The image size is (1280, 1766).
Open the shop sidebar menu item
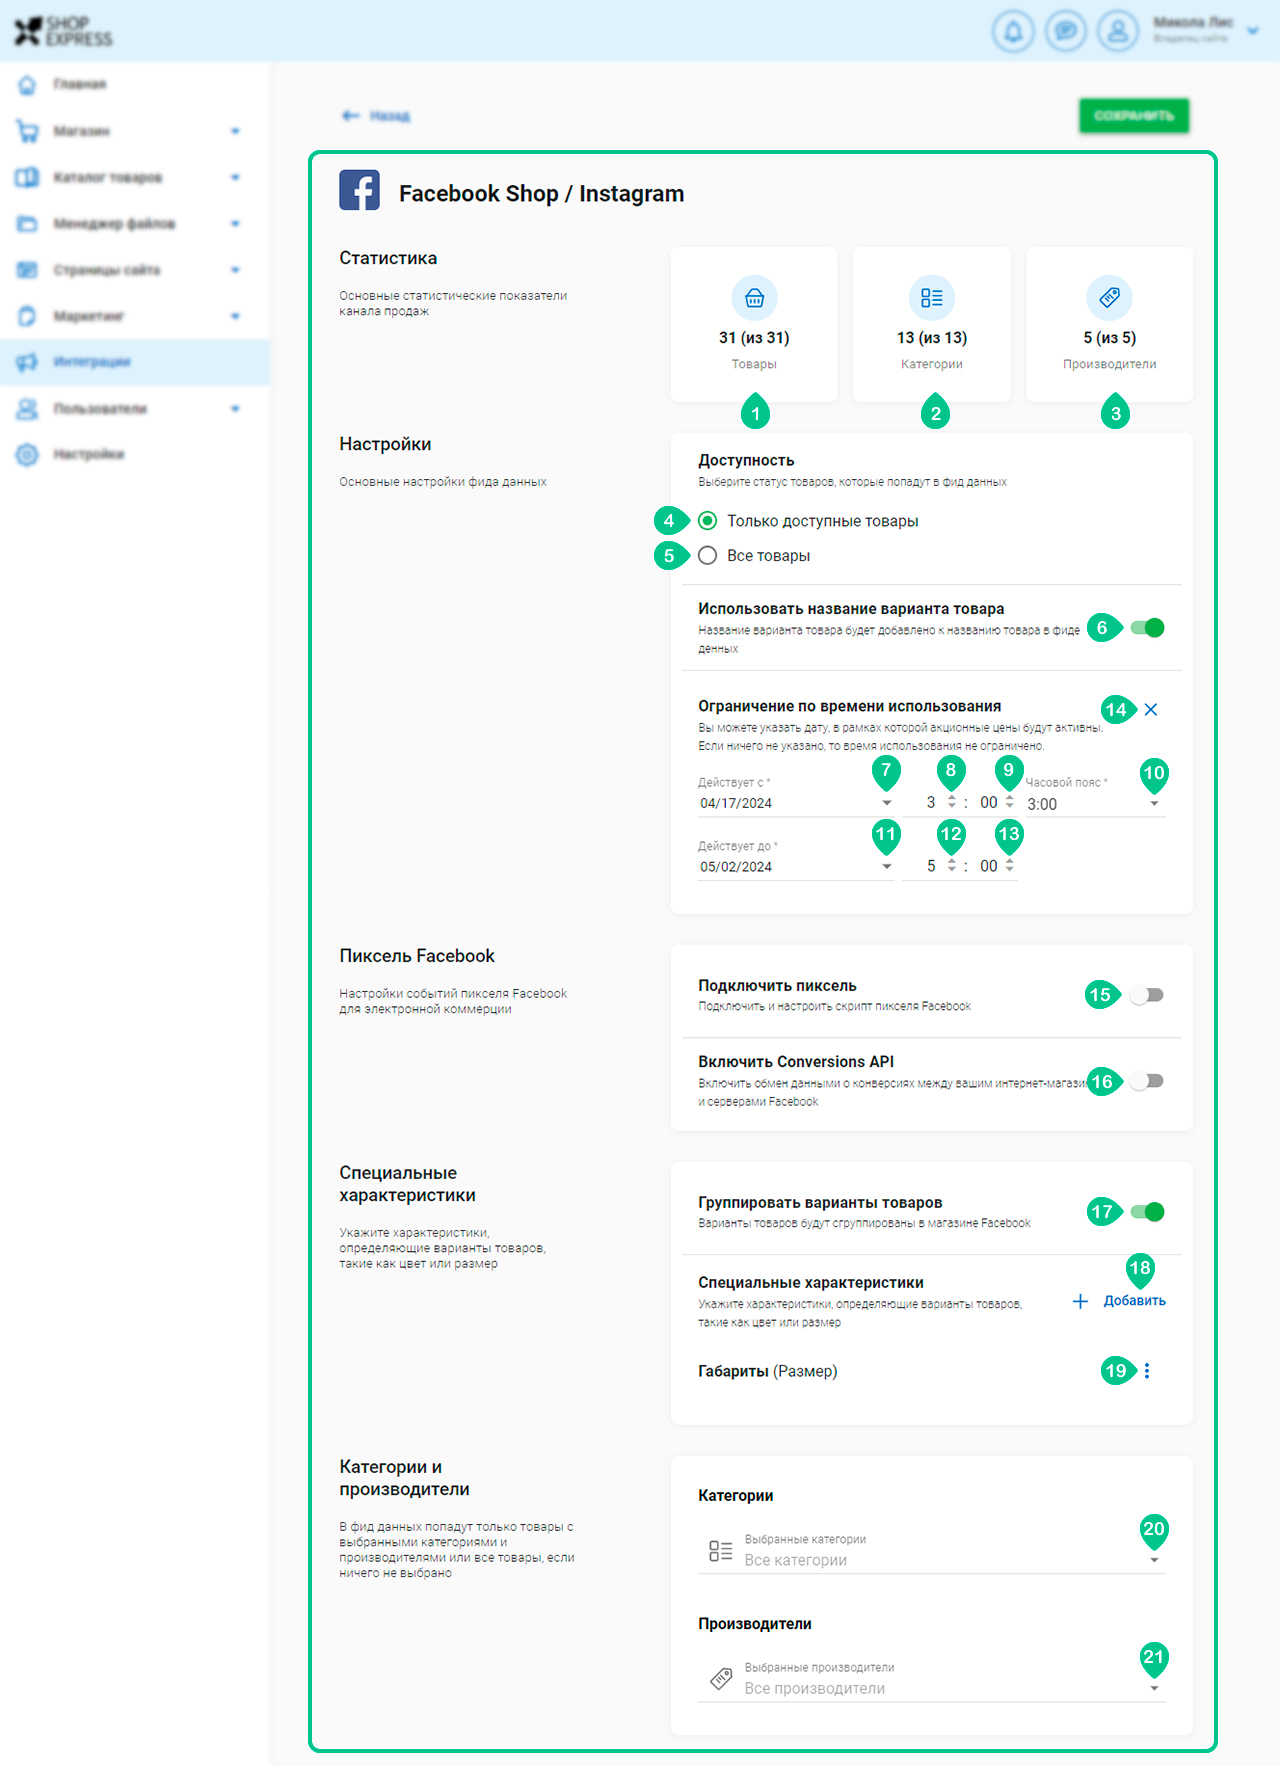(135, 131)
